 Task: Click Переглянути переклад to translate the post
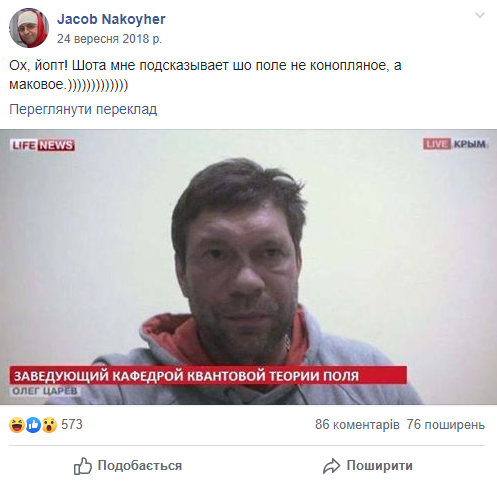(x=83, y=109)
